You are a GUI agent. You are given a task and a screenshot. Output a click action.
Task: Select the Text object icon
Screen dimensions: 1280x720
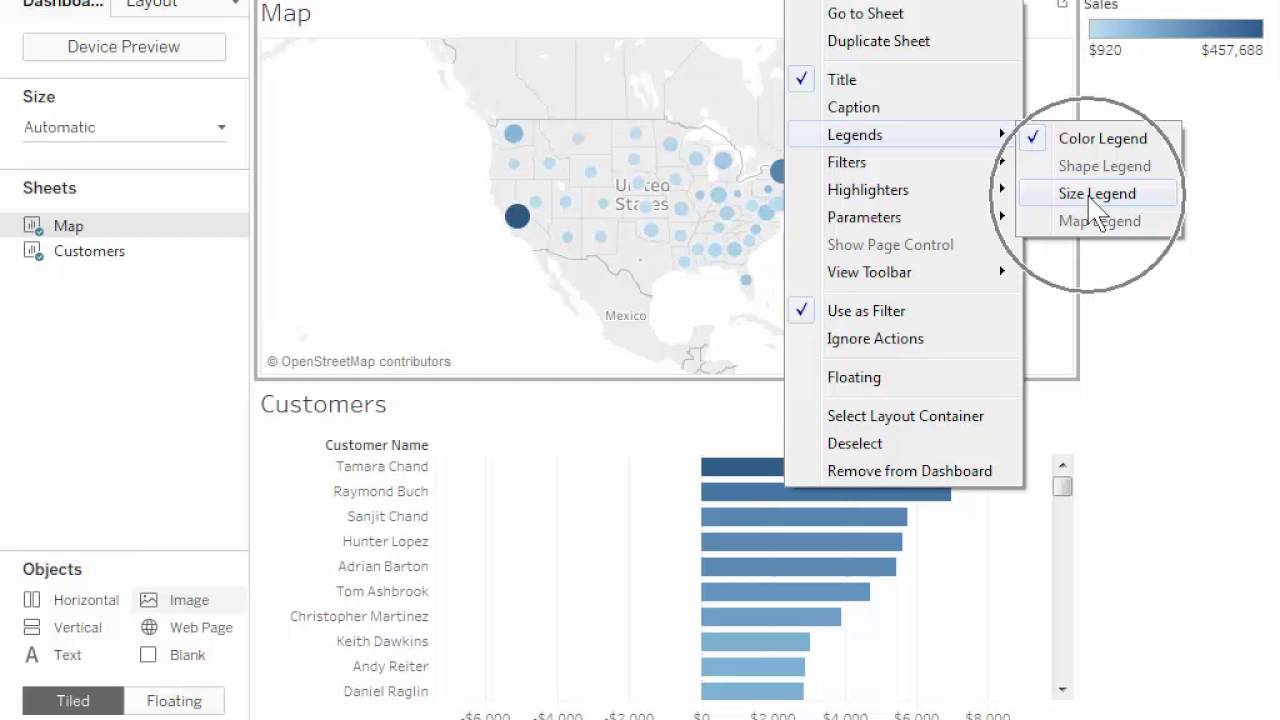pos(32,655)
